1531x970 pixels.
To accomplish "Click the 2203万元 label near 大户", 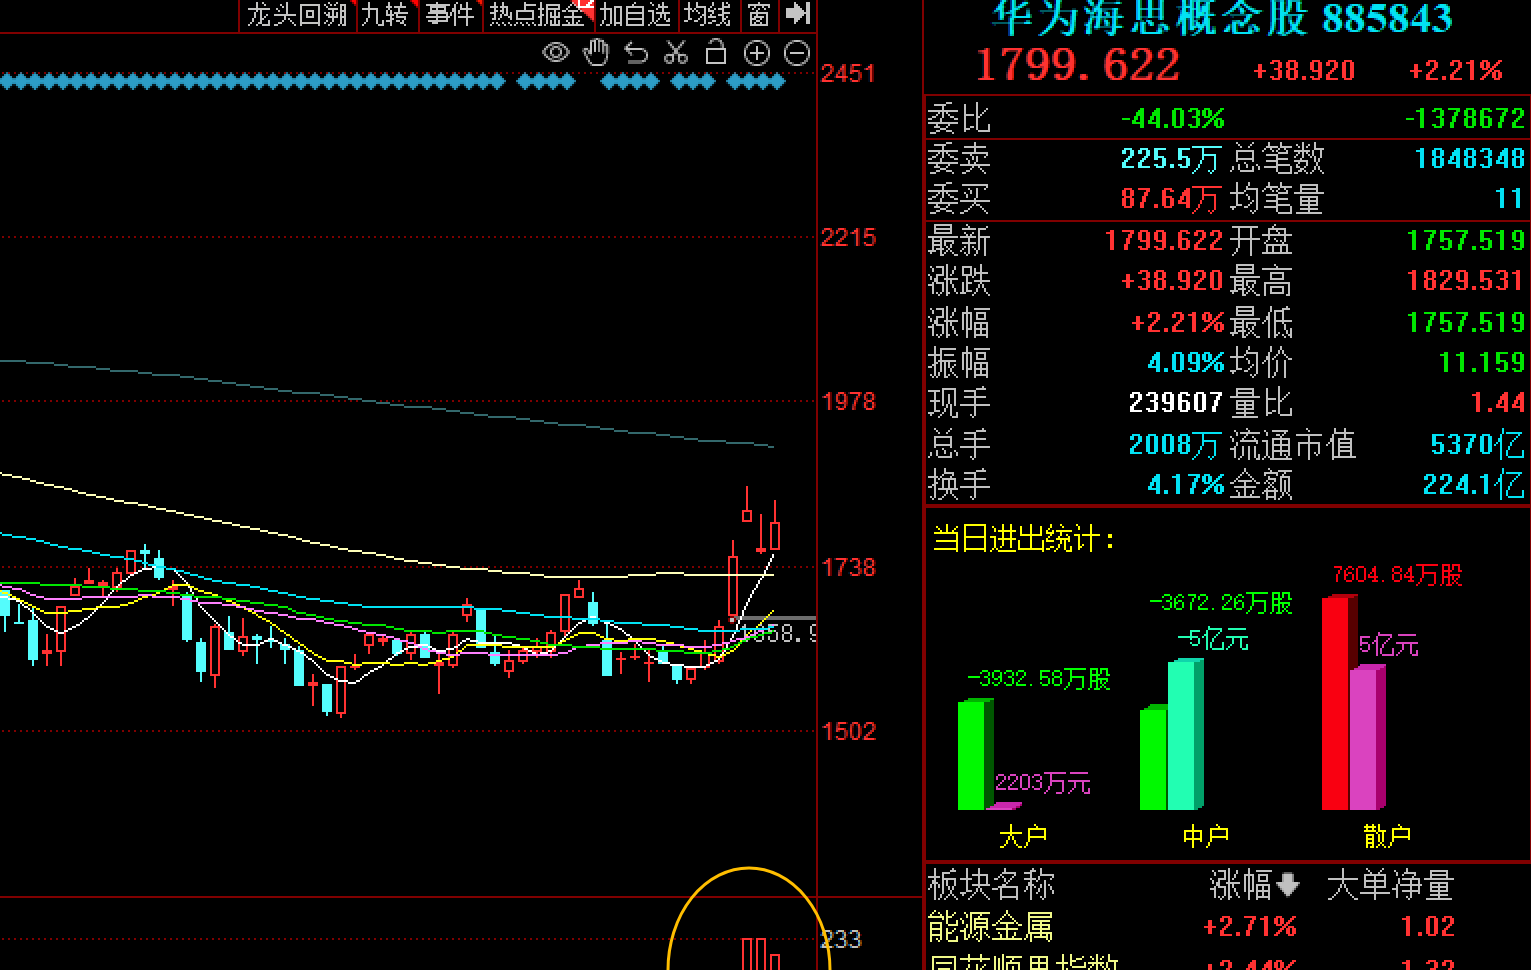I will point(1042,784).
